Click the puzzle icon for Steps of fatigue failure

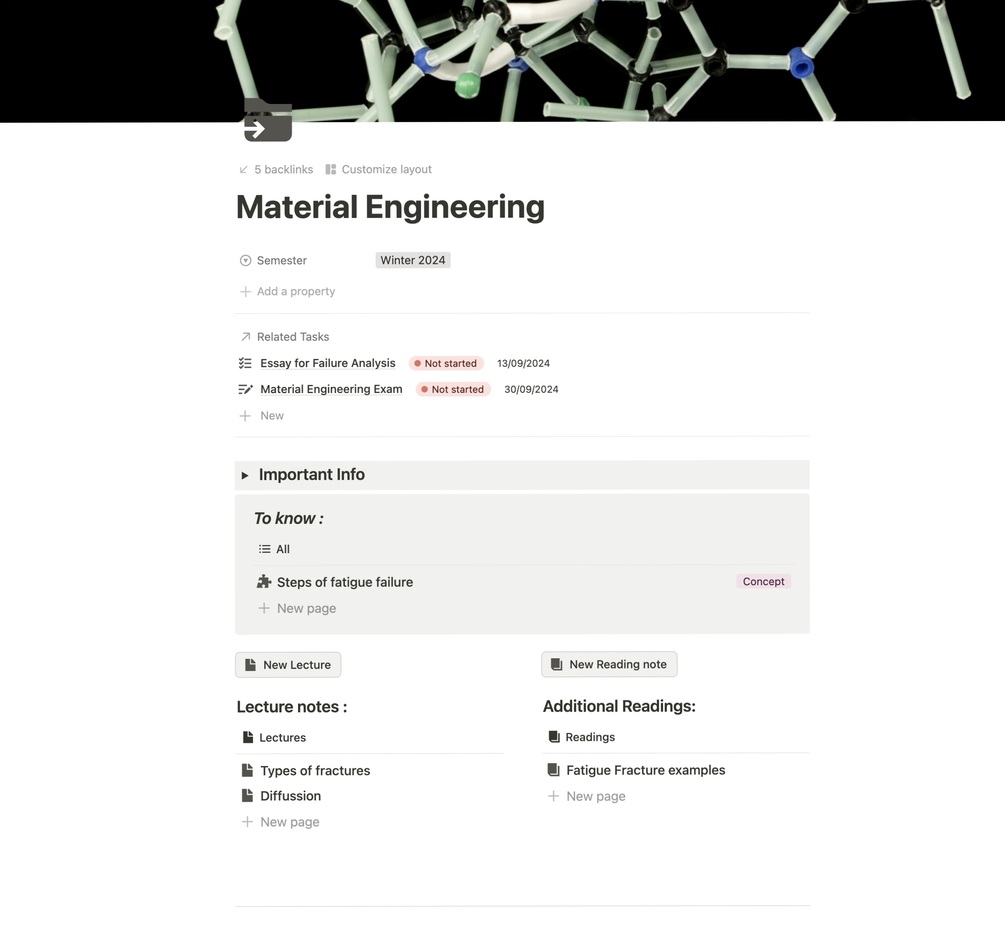264,582
